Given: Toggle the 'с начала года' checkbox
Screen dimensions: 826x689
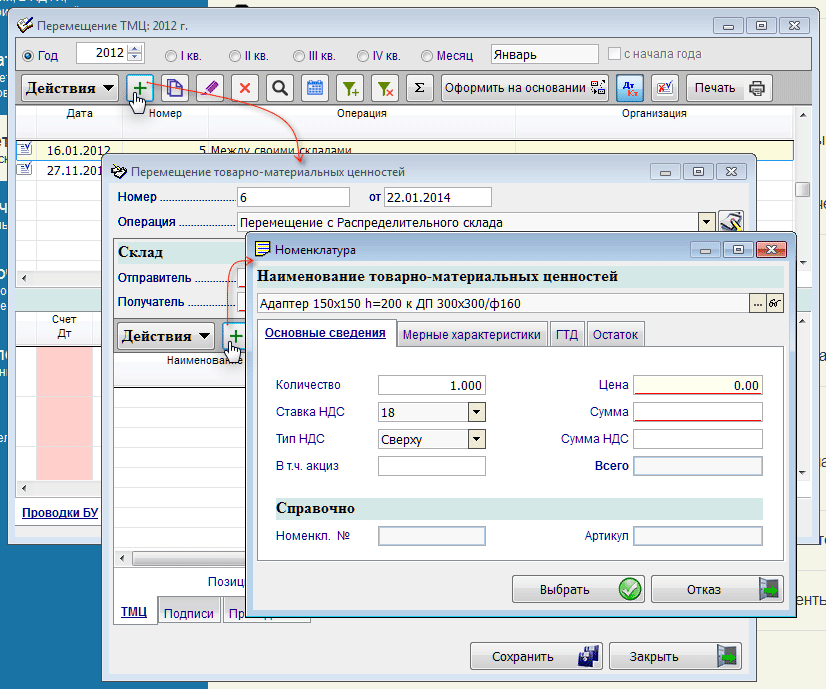Looking at the screenshot, I should coord(614,54).
